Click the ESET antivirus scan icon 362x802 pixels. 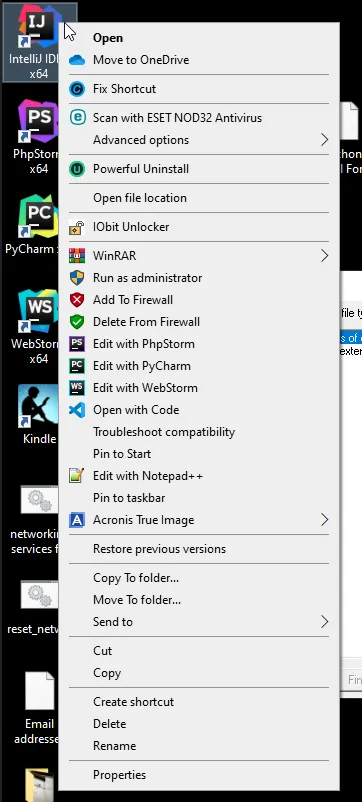point(77,118)
